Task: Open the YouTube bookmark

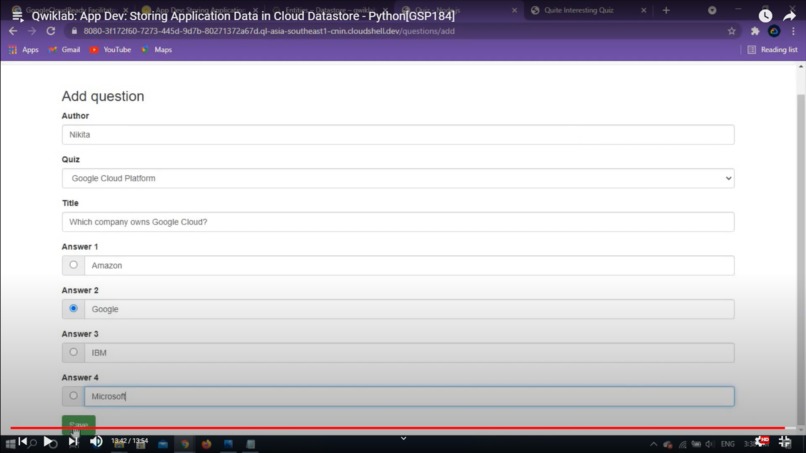Action: [111, 50]
